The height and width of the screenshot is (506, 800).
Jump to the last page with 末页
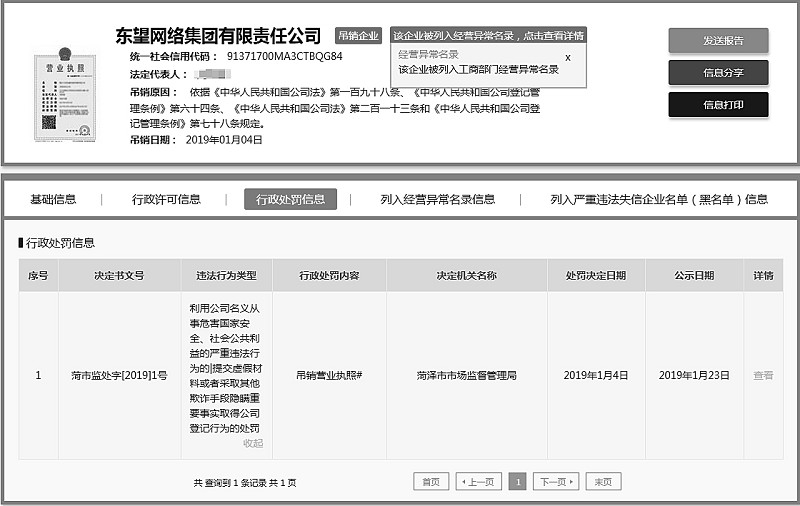coord(604,482)
